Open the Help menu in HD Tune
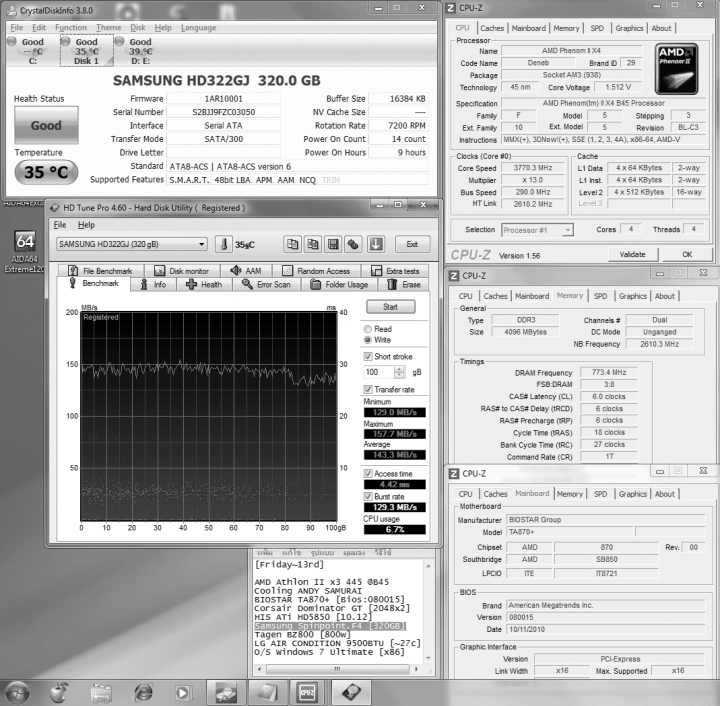 tap(86, 225)
